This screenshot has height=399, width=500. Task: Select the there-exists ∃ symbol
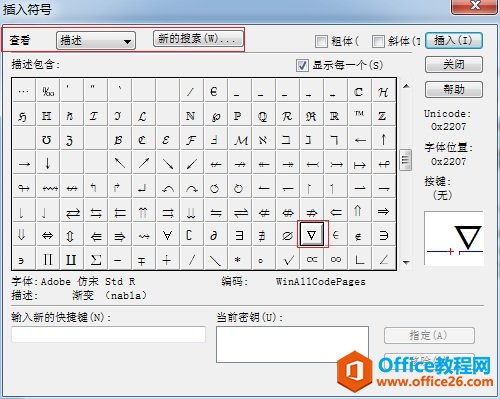pos(239,235)
